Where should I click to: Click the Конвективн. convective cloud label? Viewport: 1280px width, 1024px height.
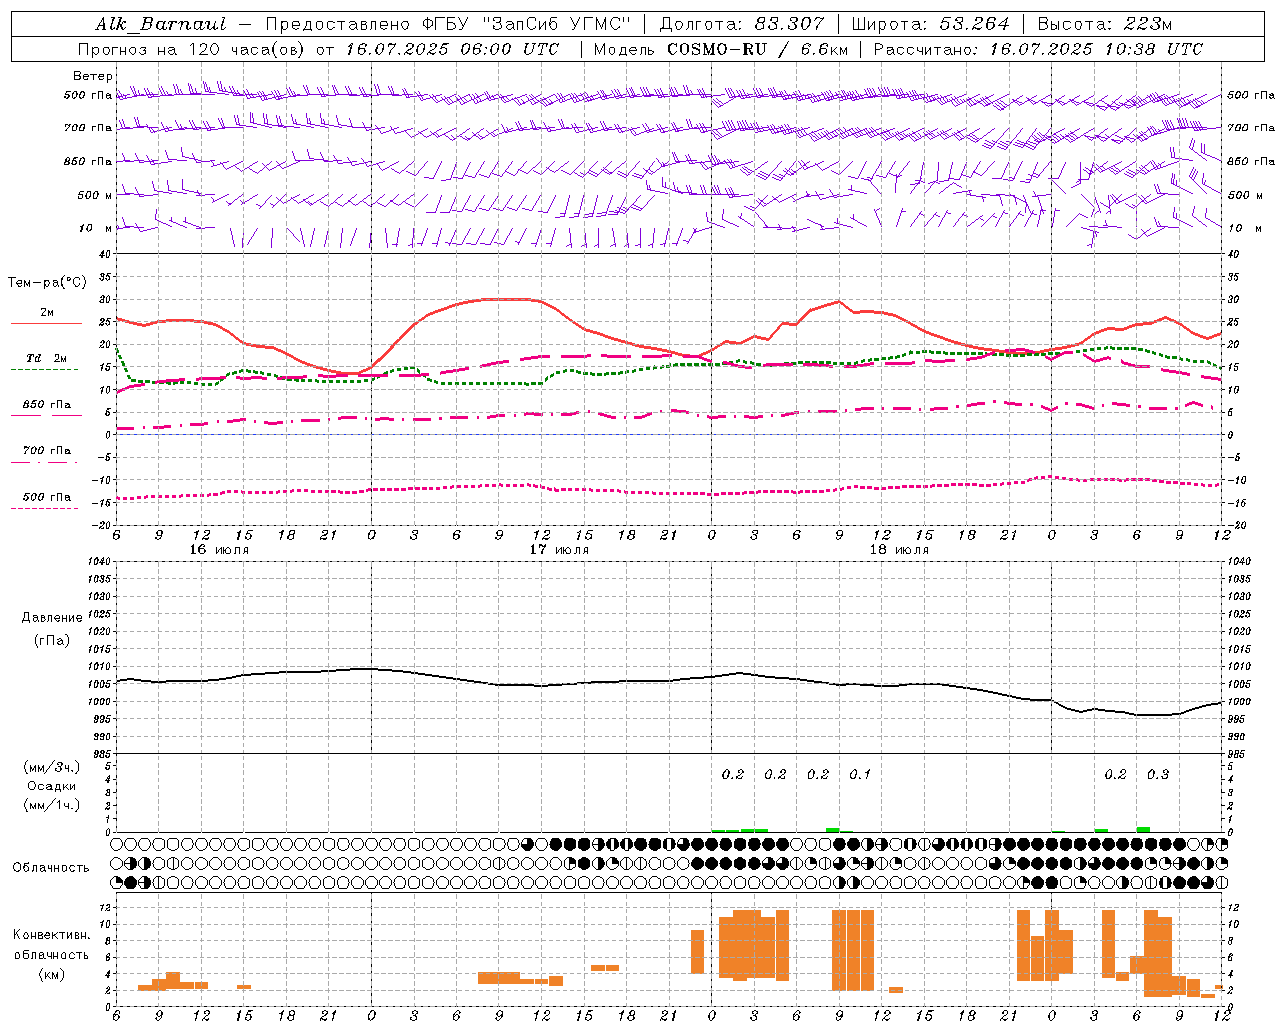pyautogui.click(x=51, y=935)
